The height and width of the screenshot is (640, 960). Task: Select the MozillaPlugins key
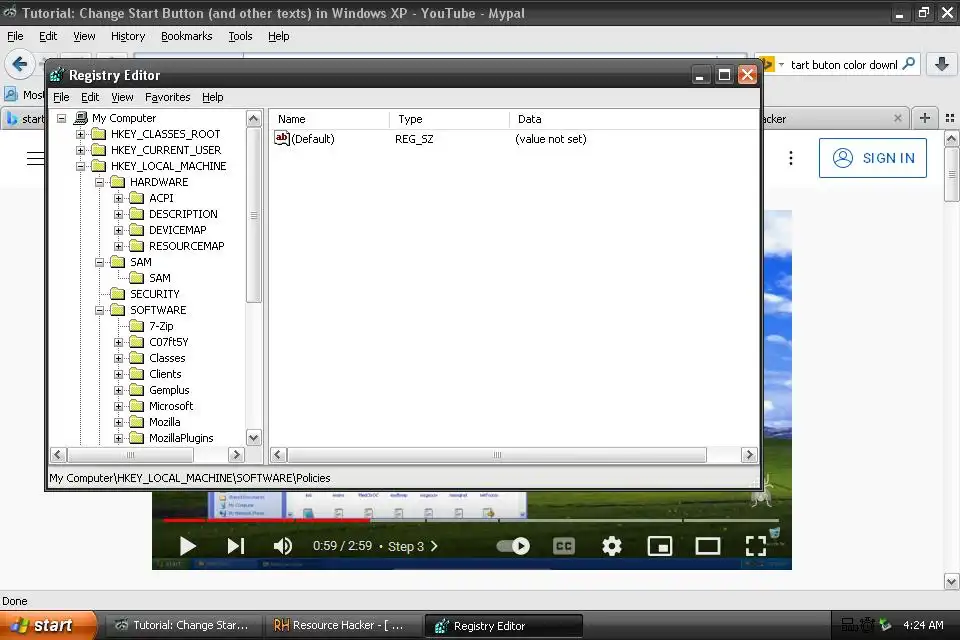[181, 438]
